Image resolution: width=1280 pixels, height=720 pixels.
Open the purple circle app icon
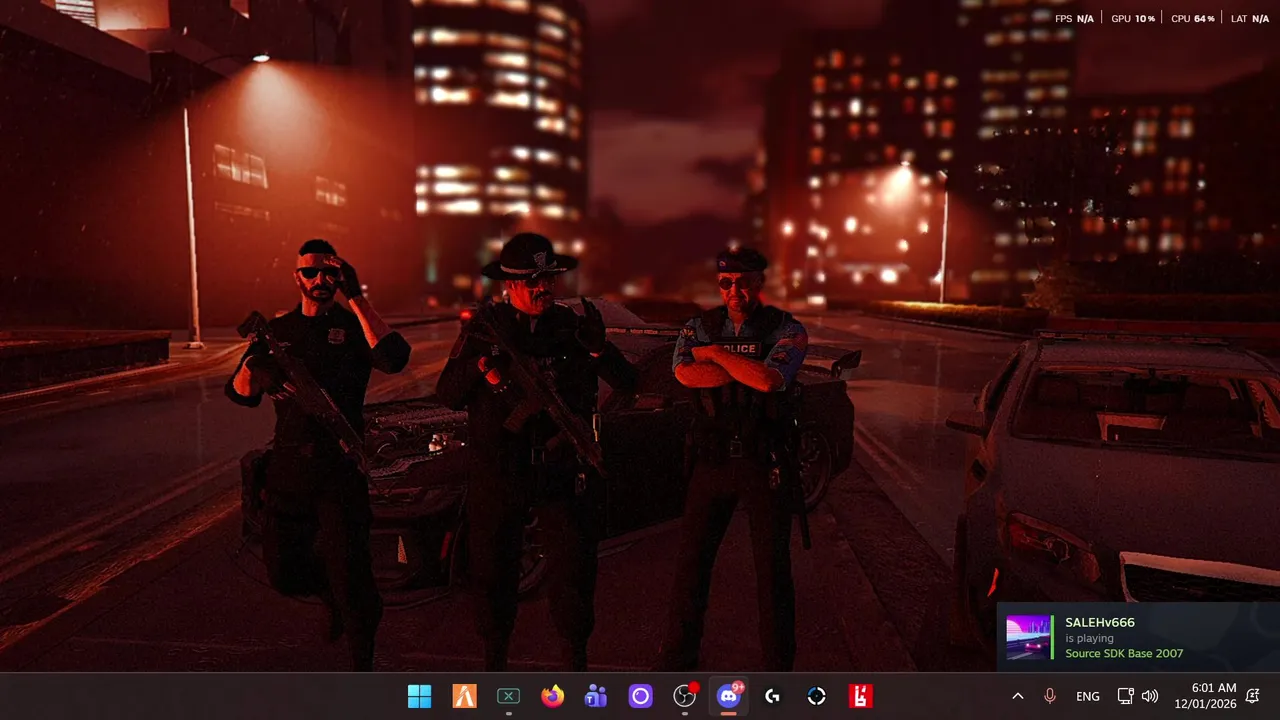pos(640,696)
